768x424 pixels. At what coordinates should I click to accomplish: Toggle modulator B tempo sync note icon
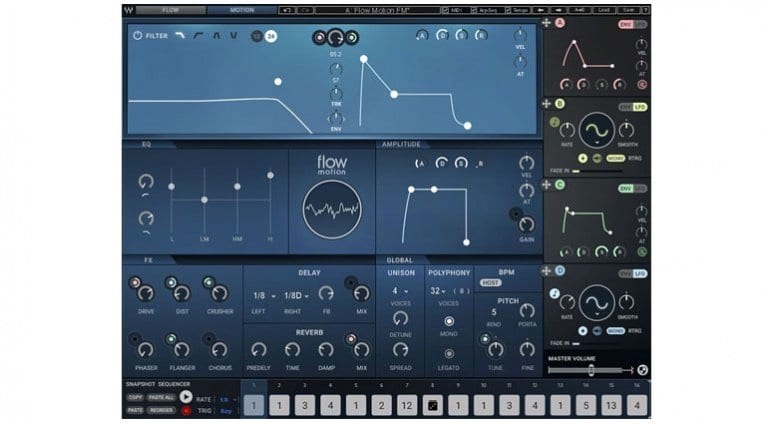554,122
